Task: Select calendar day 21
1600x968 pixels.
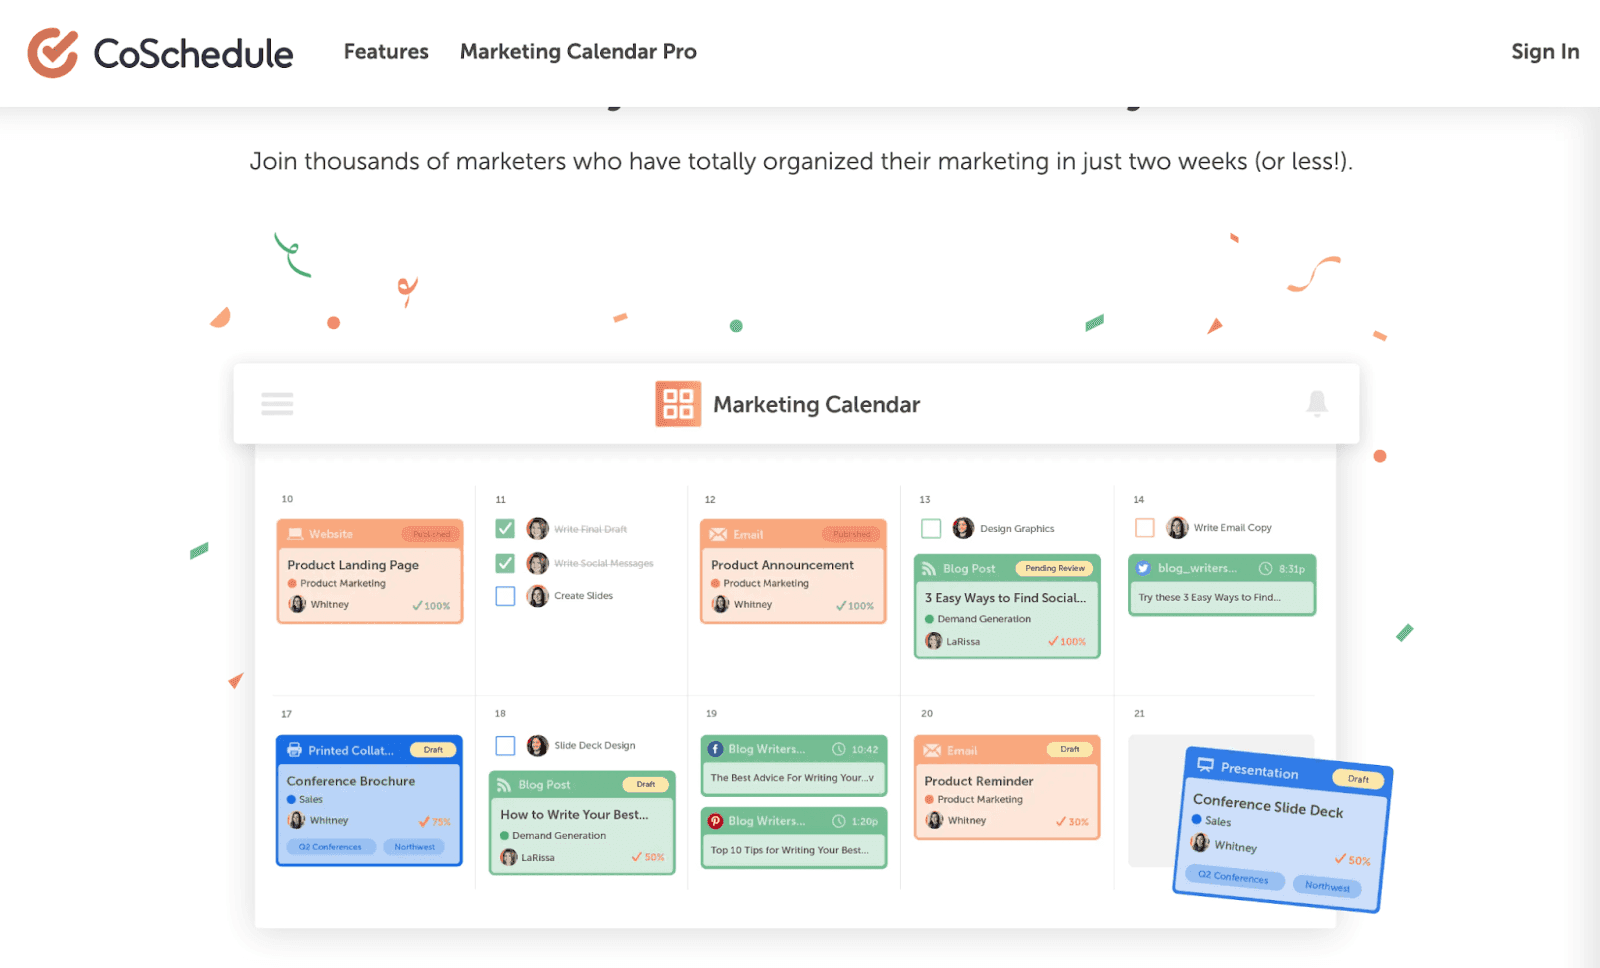Action: point(1139,713)
